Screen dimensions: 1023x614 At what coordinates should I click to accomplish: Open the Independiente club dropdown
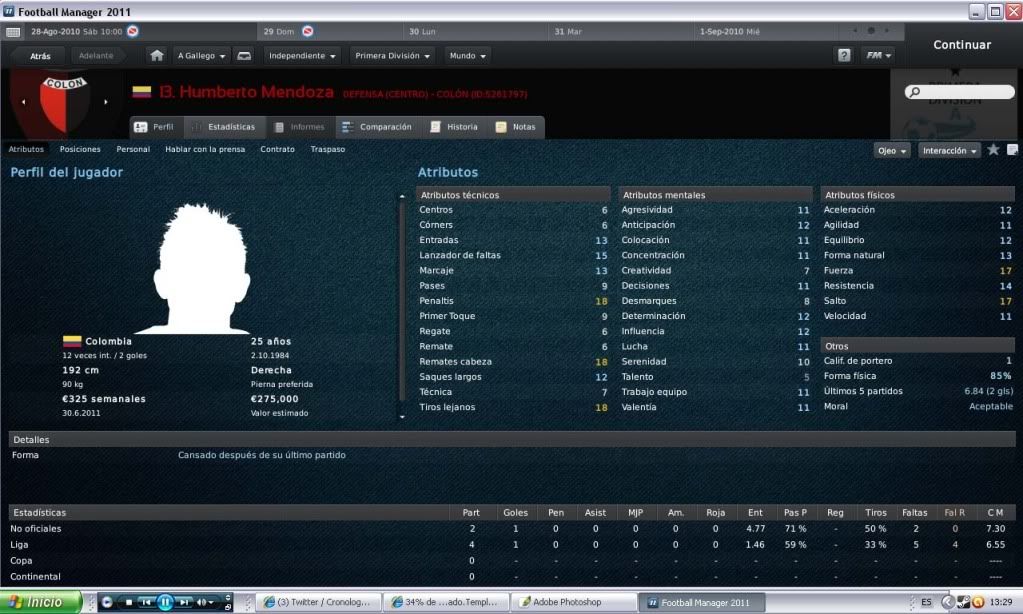302,55
